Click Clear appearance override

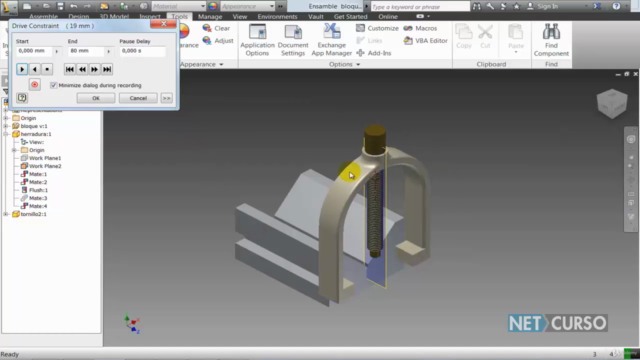216,28
